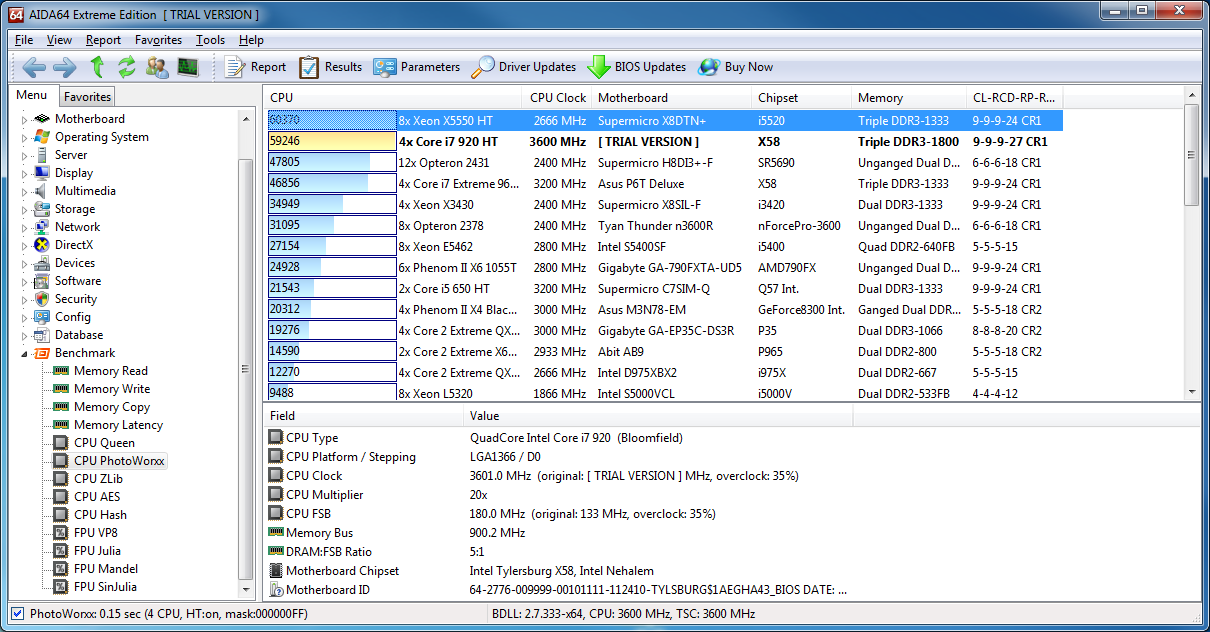Expand the Storage tree node

(25, 209)
